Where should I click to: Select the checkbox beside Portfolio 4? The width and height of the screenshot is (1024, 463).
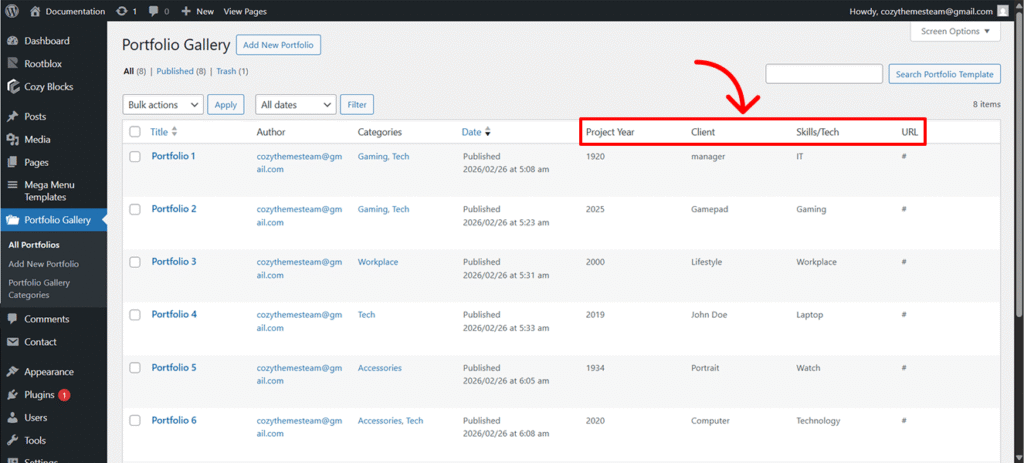point(135,315)
